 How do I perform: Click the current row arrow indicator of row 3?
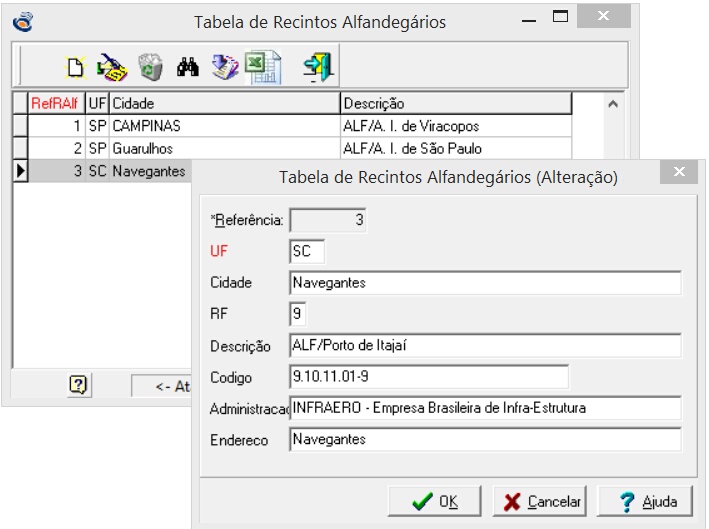click(x=20, y=171)
